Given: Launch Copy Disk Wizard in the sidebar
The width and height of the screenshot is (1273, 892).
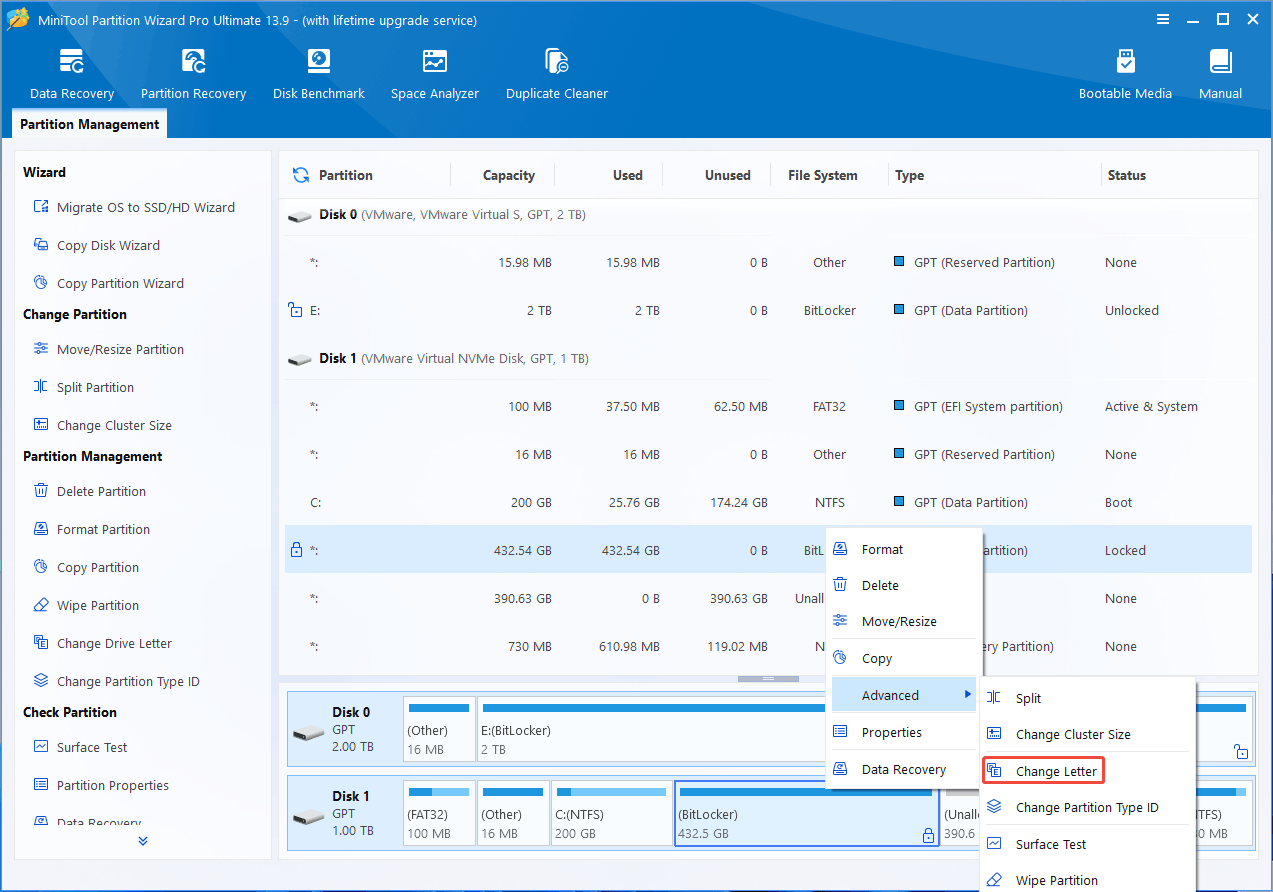Looking at the screenshot, I should (97, 246).
